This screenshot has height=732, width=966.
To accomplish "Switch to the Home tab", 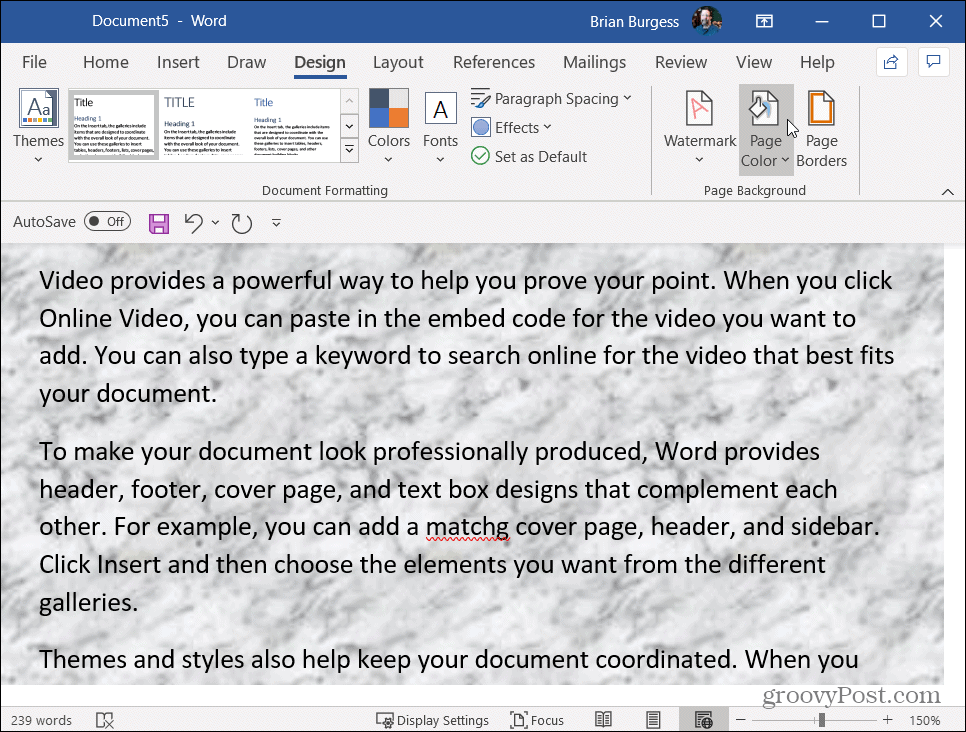I will (105, 62).
